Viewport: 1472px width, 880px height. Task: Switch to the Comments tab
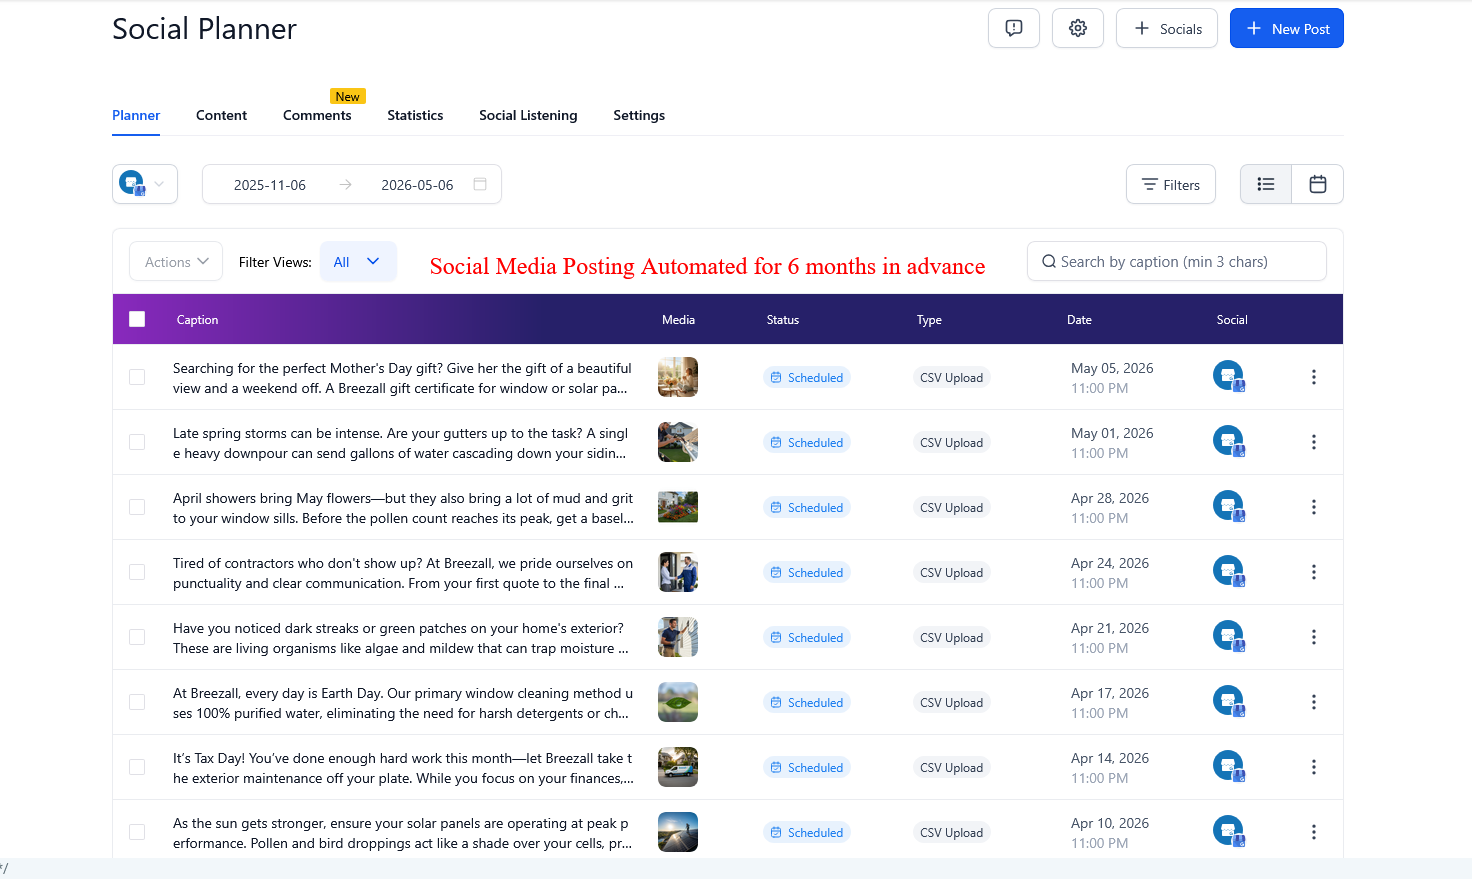click(x=317, y=115)
